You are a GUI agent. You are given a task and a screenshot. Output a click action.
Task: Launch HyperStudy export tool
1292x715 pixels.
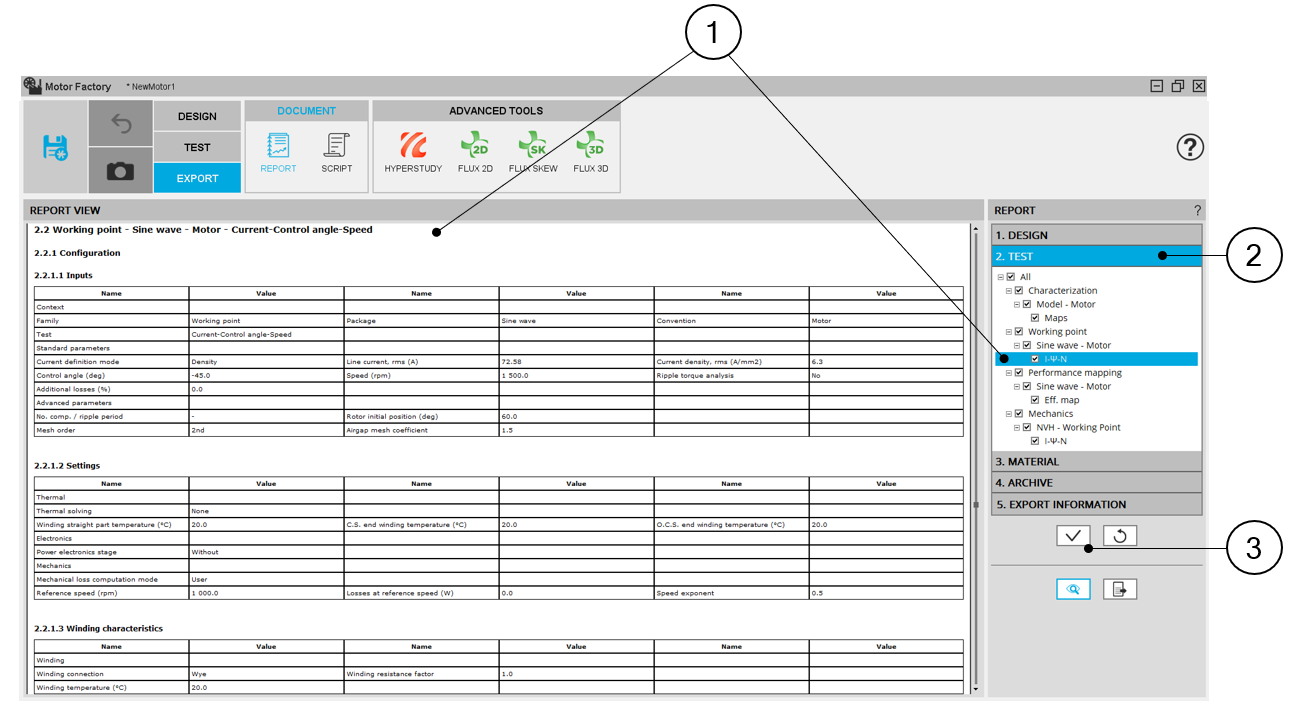coord(413,153)
